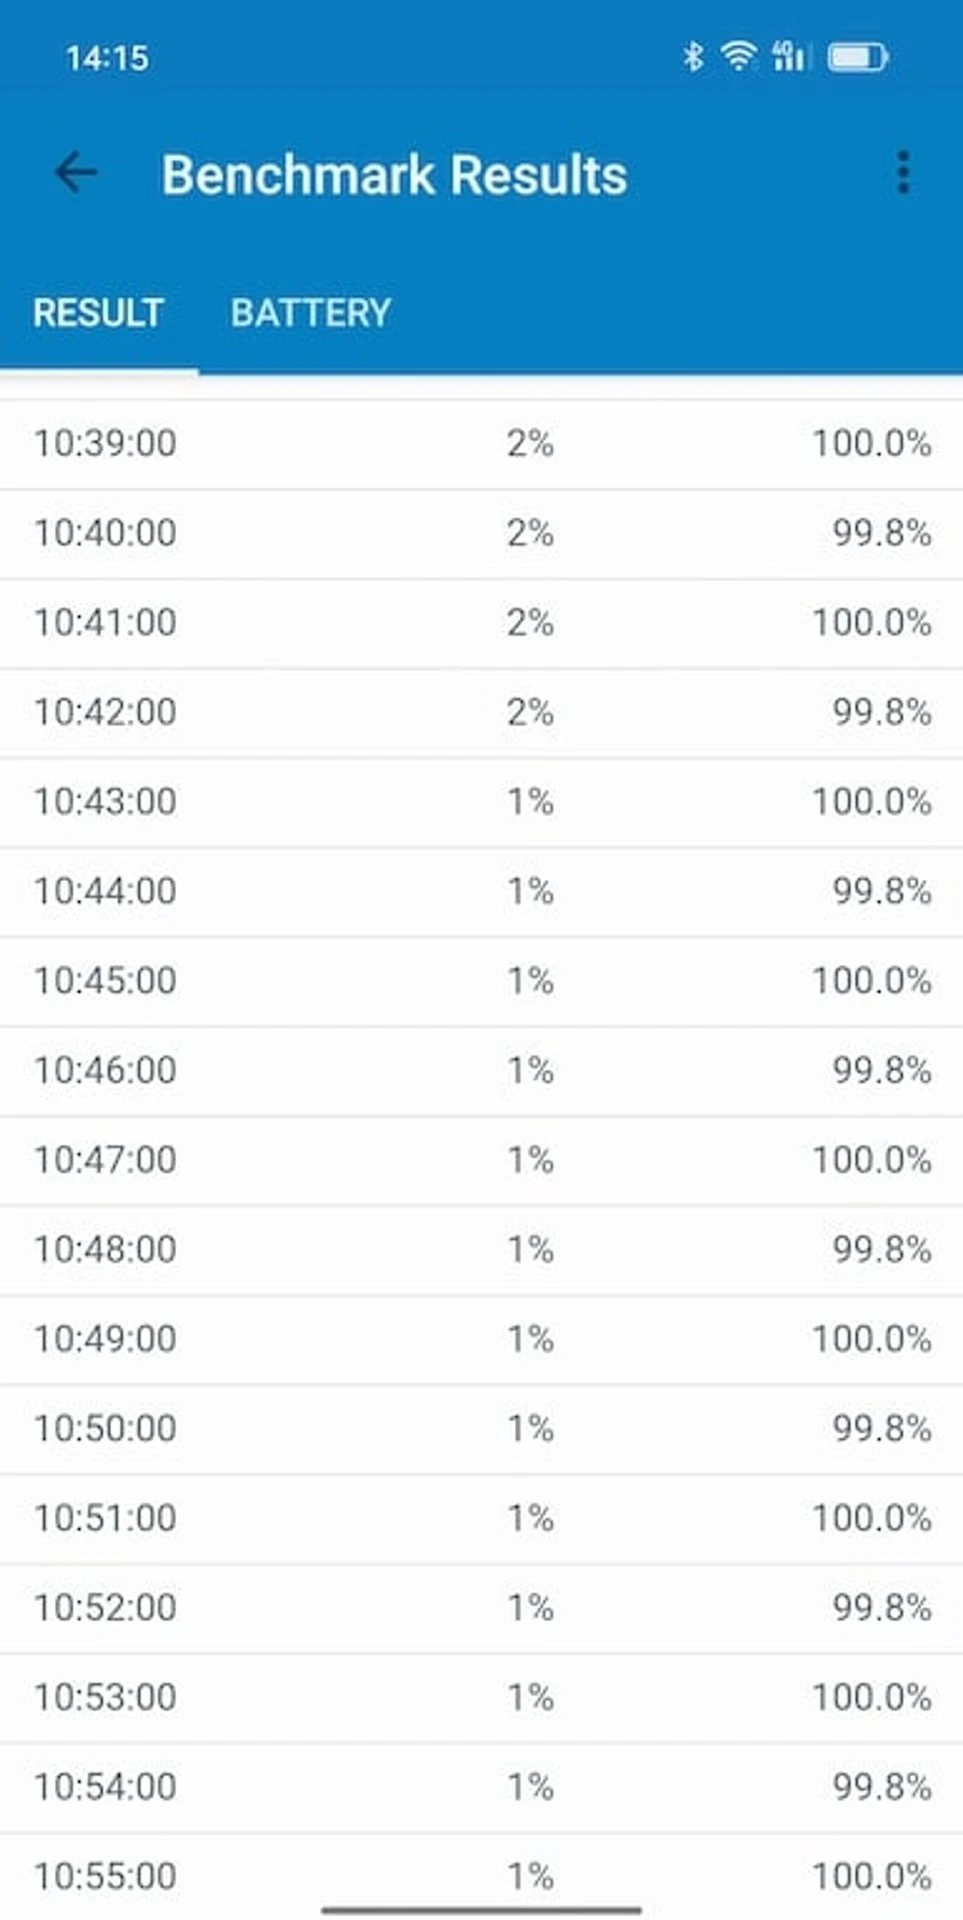Select the 10:43:00 result row

coord(481,802)
